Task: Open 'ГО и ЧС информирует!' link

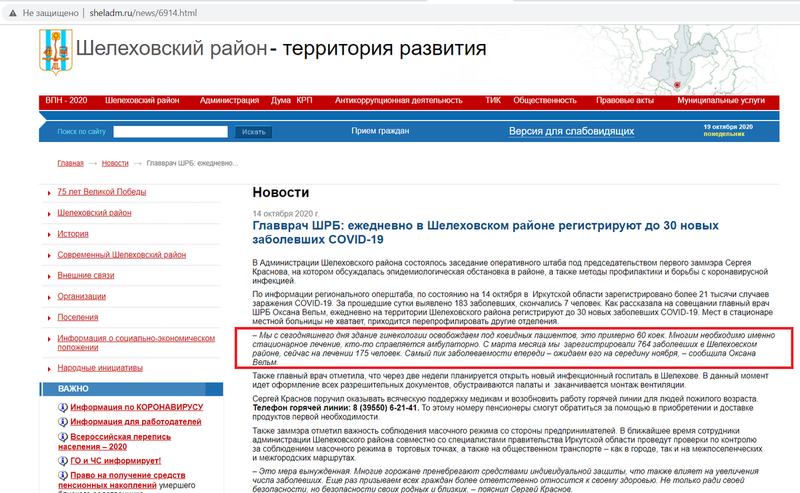Action: pos(115,461)
